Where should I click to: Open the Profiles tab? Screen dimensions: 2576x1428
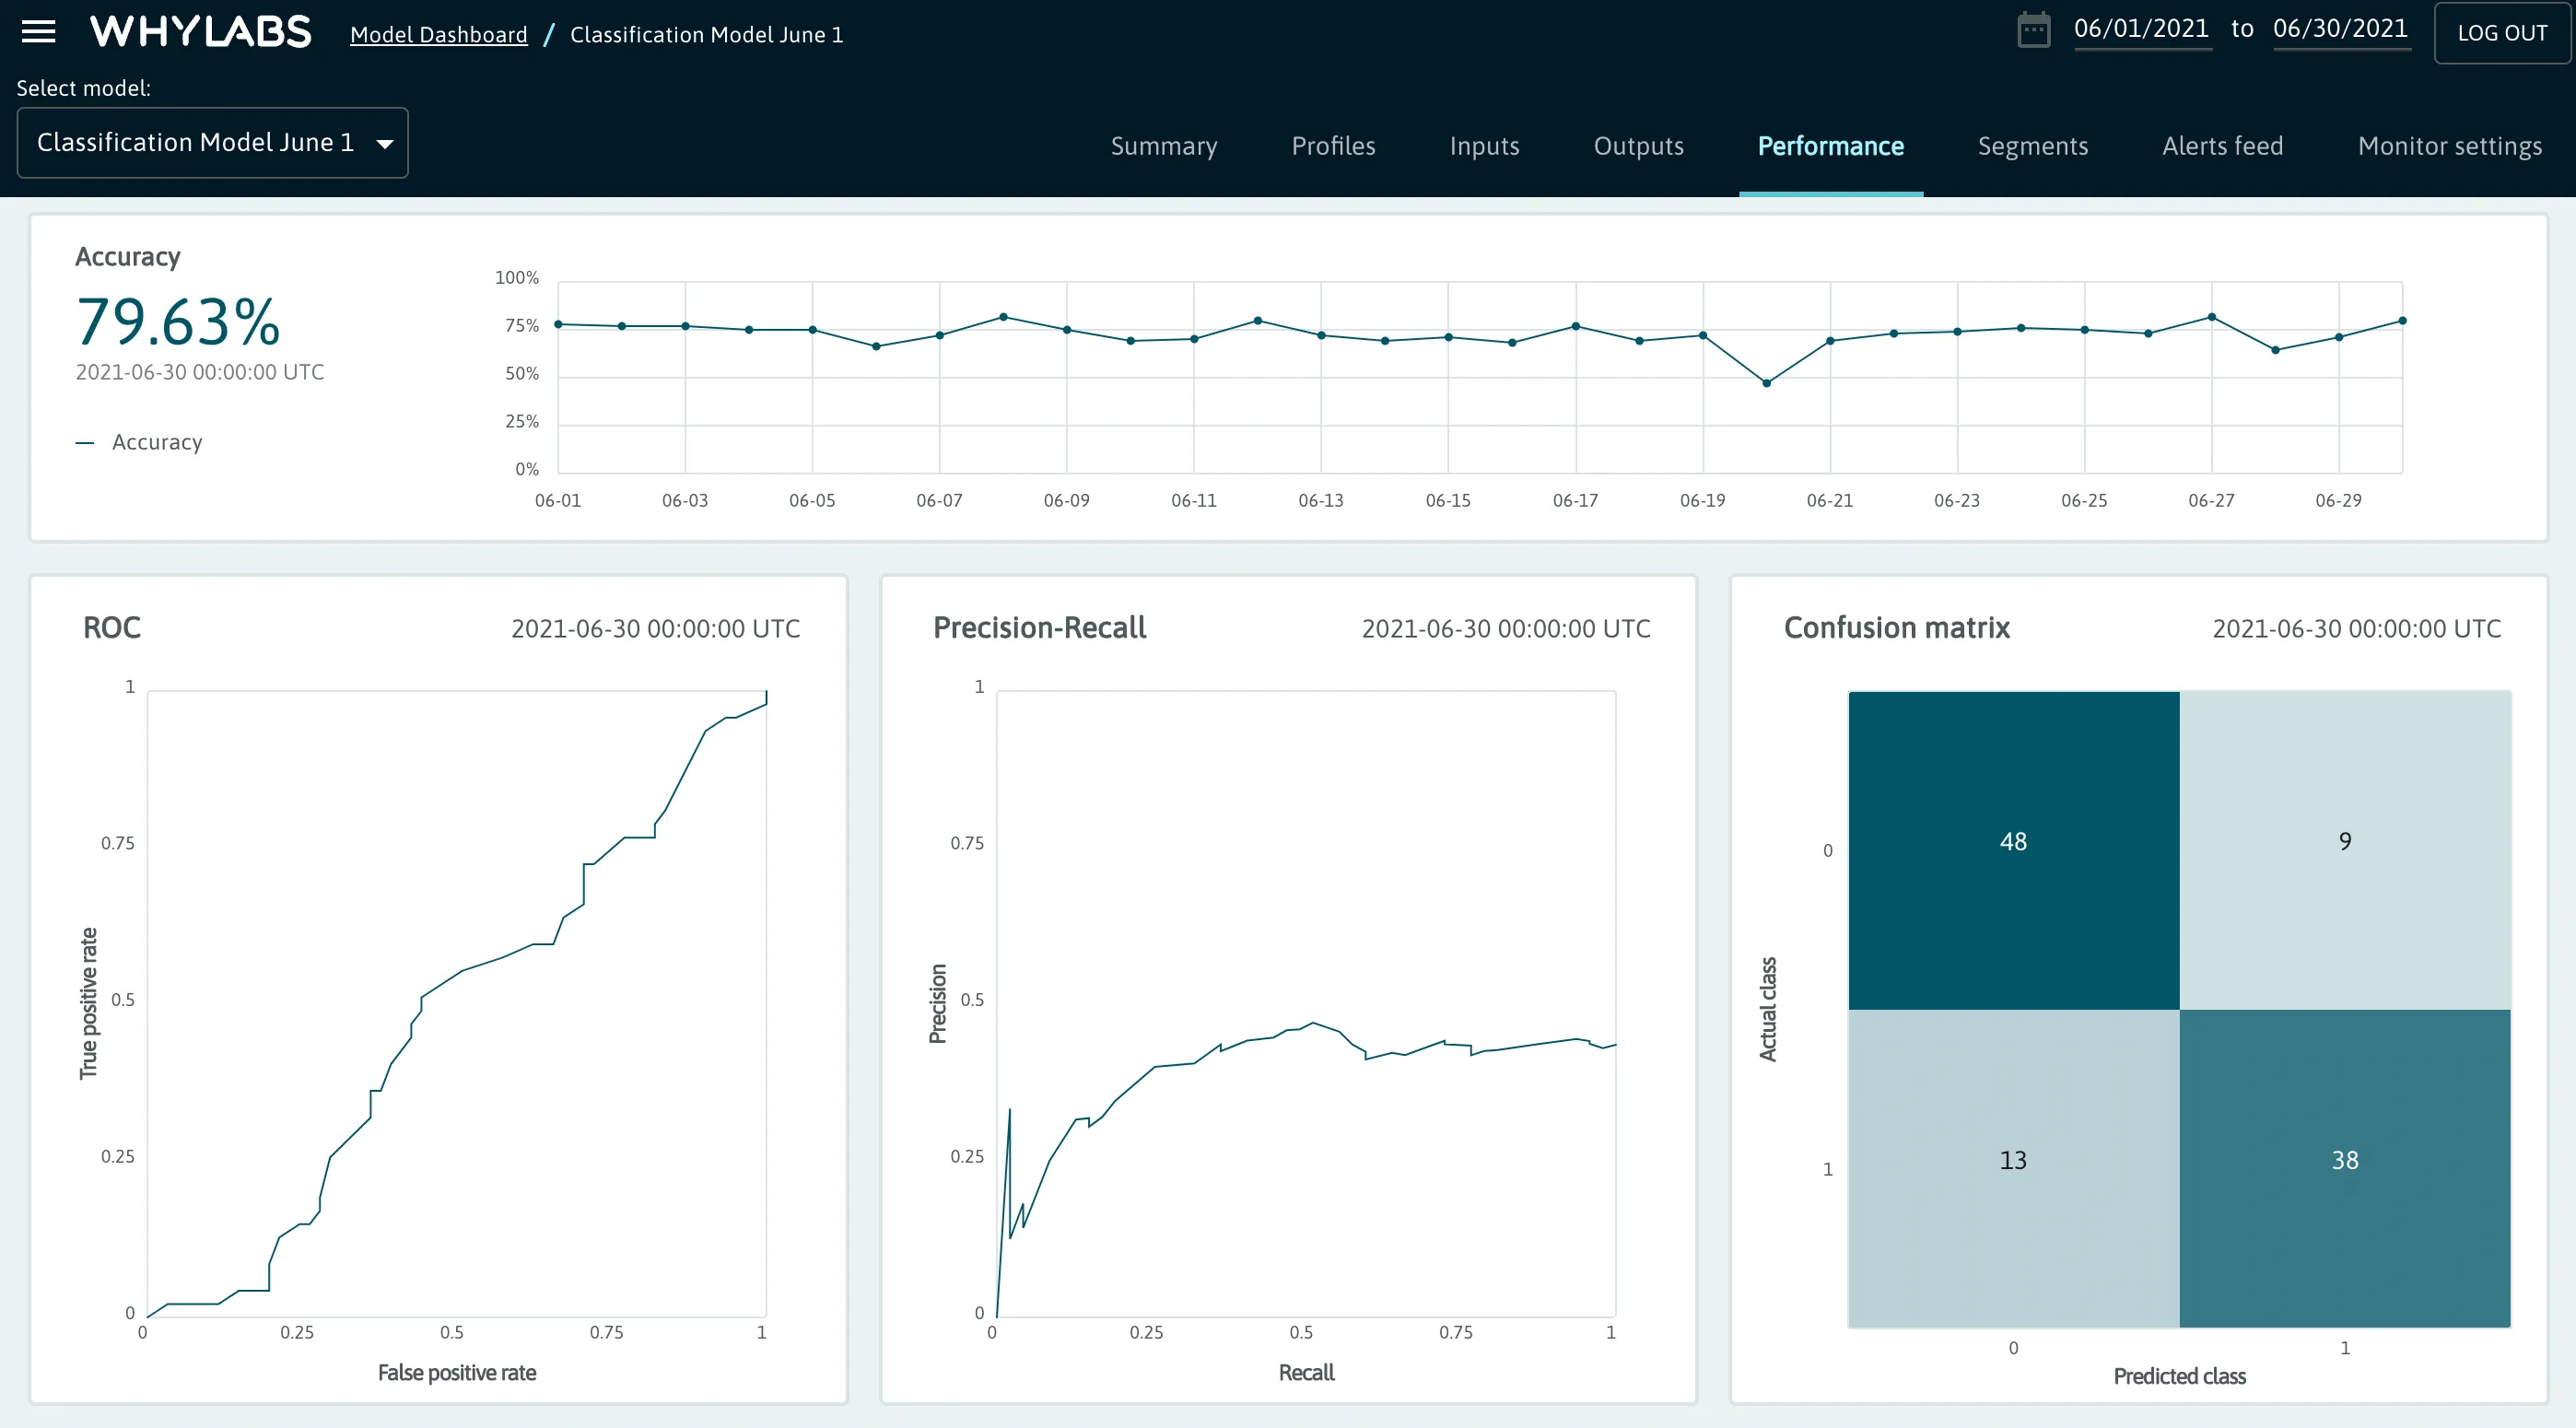(x=1333, y=146)
